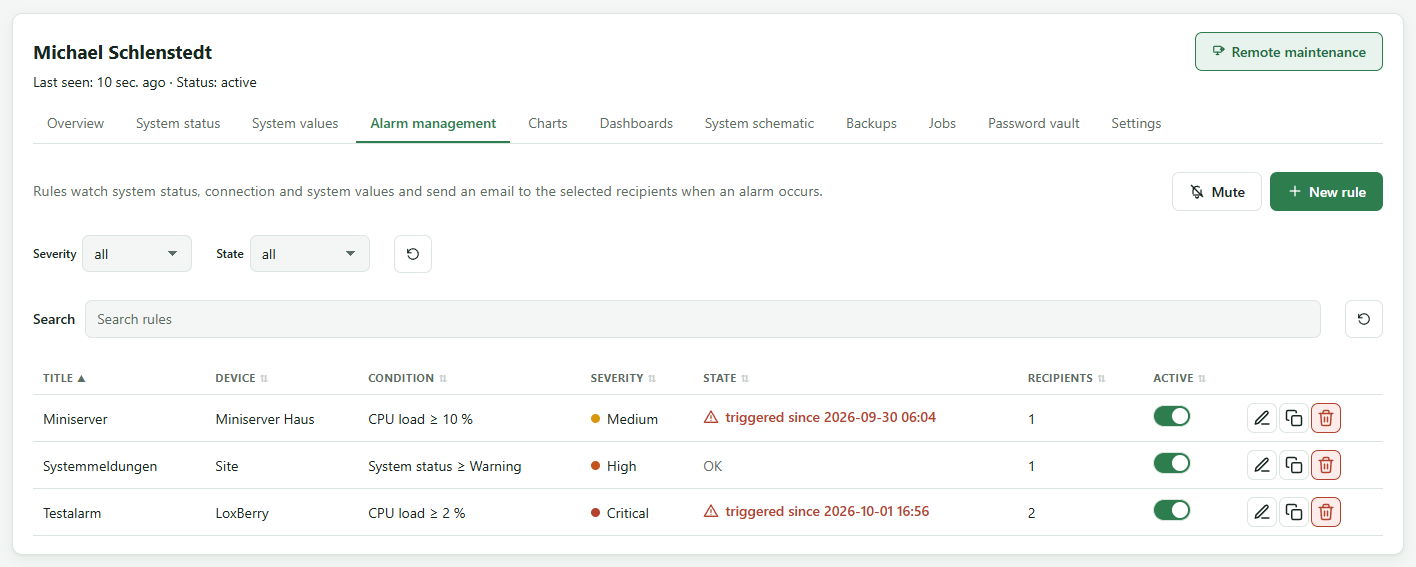
Task: Sort table by Device column
Action: point(241,379)
